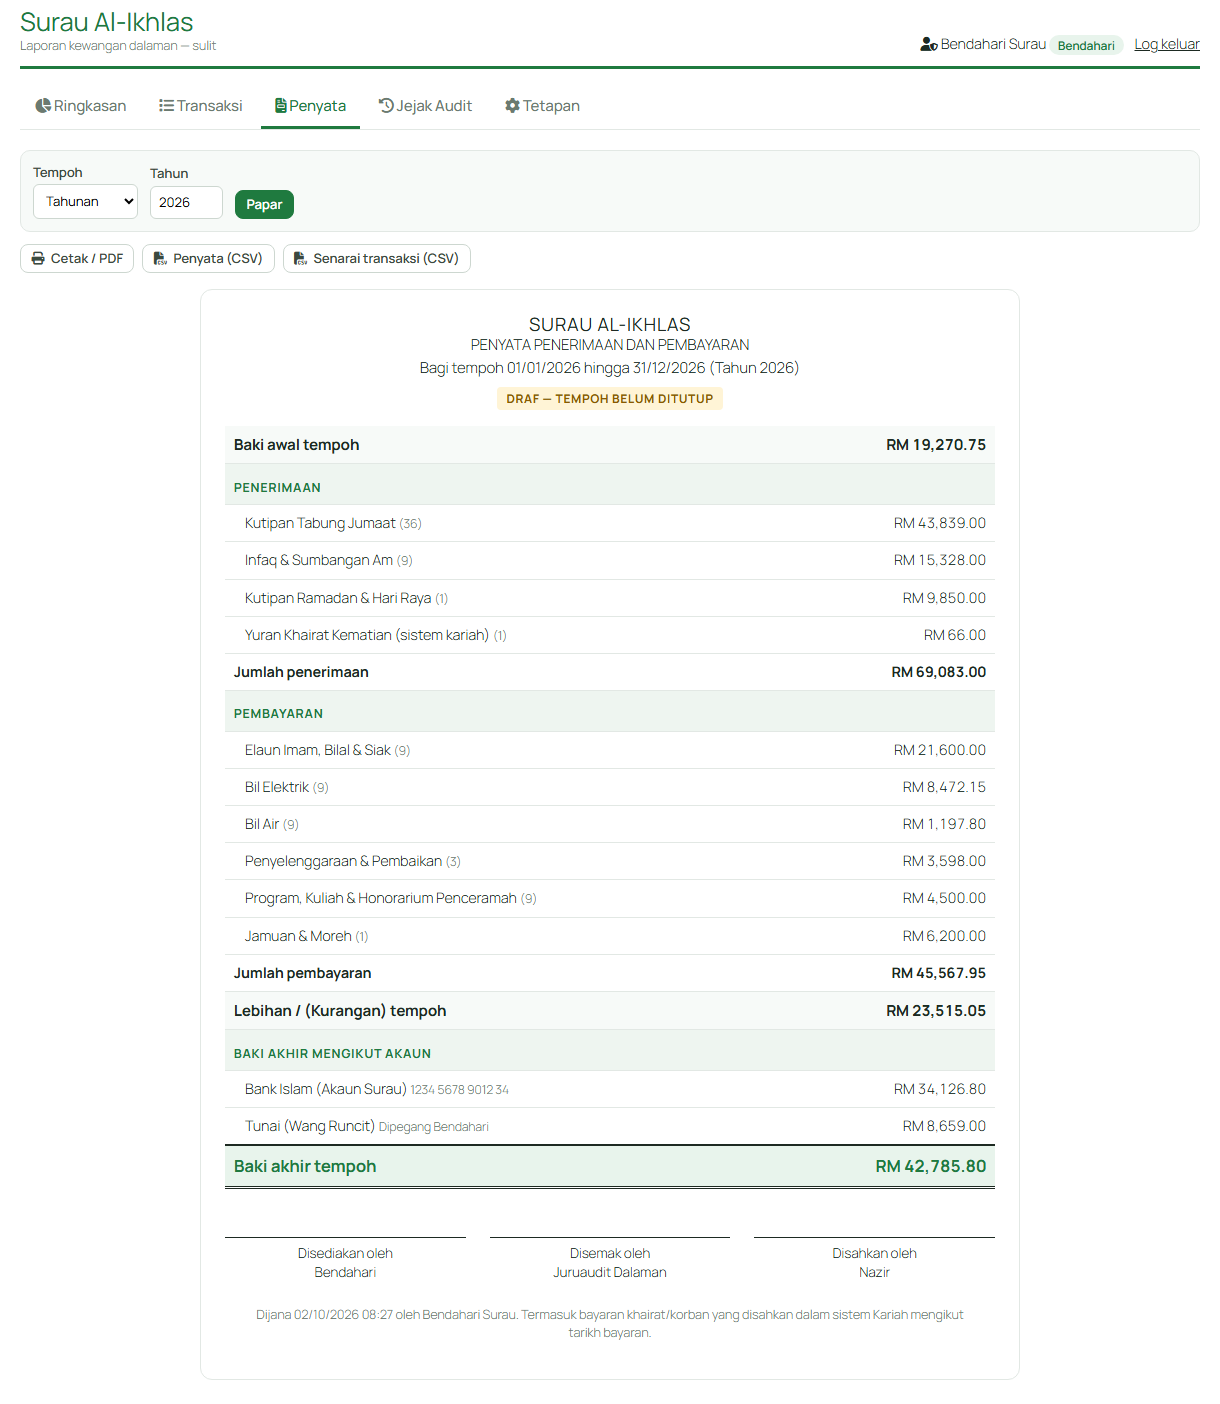The image size is (1220, 1404).
Task: Open the Ringkasan tab
Action: pos(81,106)
